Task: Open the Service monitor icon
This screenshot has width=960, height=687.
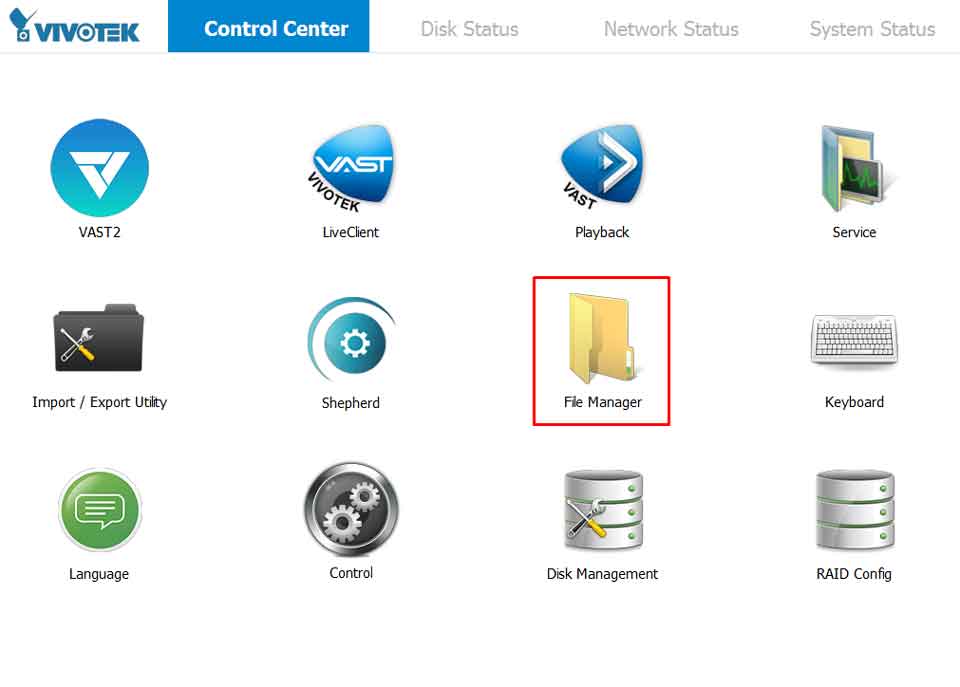Action: coord(853,168)
